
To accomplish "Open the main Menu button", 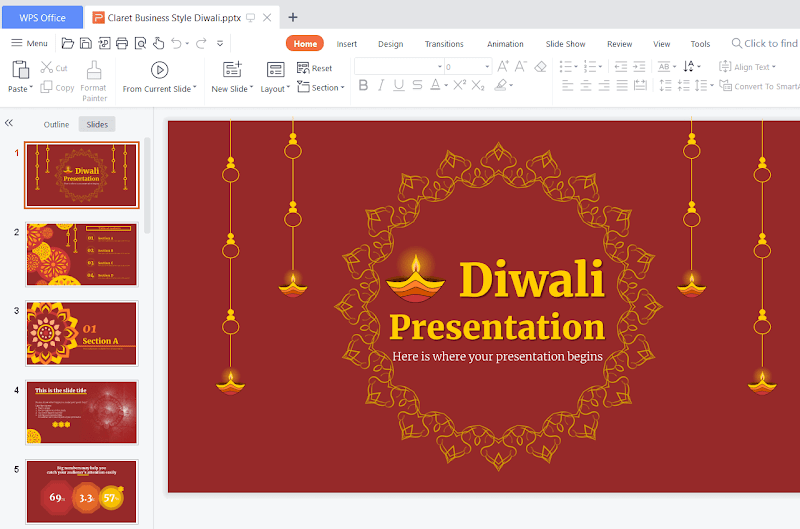I will [30, 43].
